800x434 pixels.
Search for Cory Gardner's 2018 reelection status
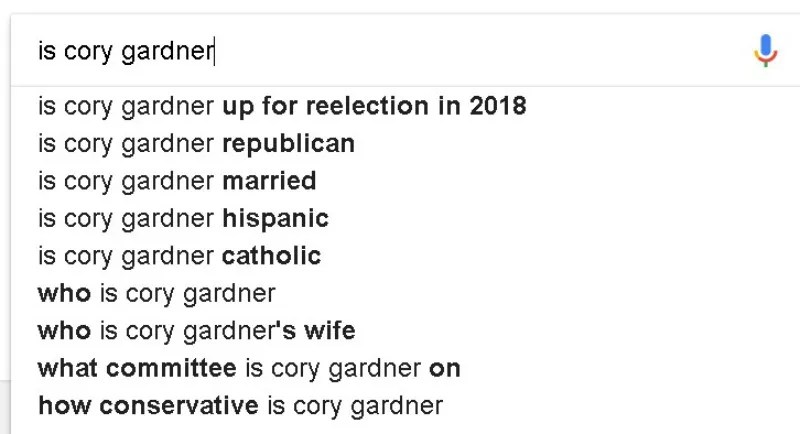[282, 106]
